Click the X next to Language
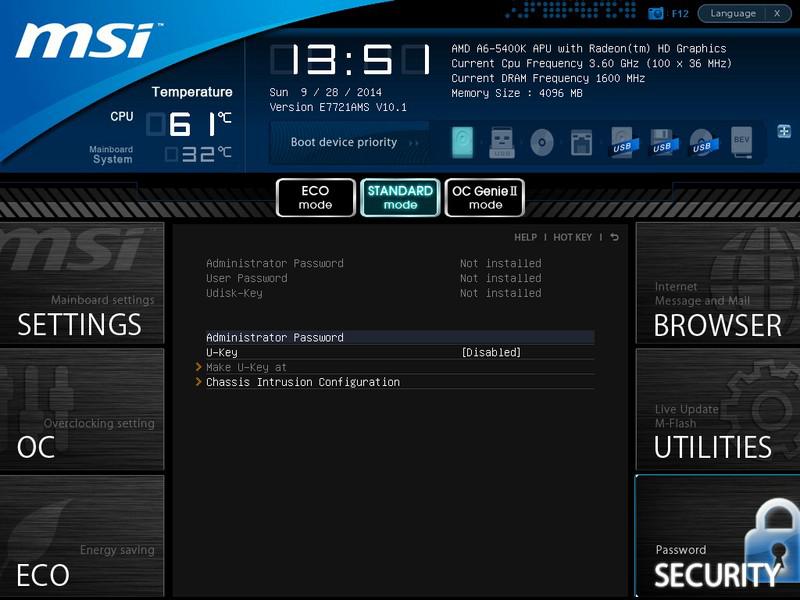This screenshot has height=600, width=800. pos(777,13)
